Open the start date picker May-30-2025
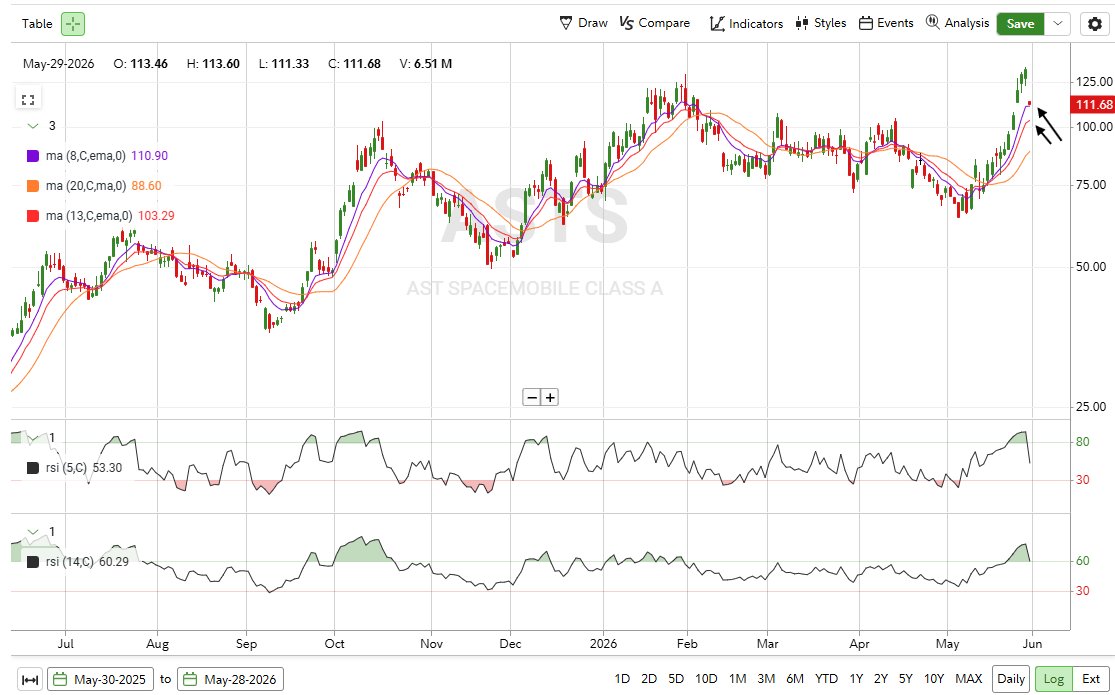This screenshot has height=695, width=1115. [x=100, y=679]
